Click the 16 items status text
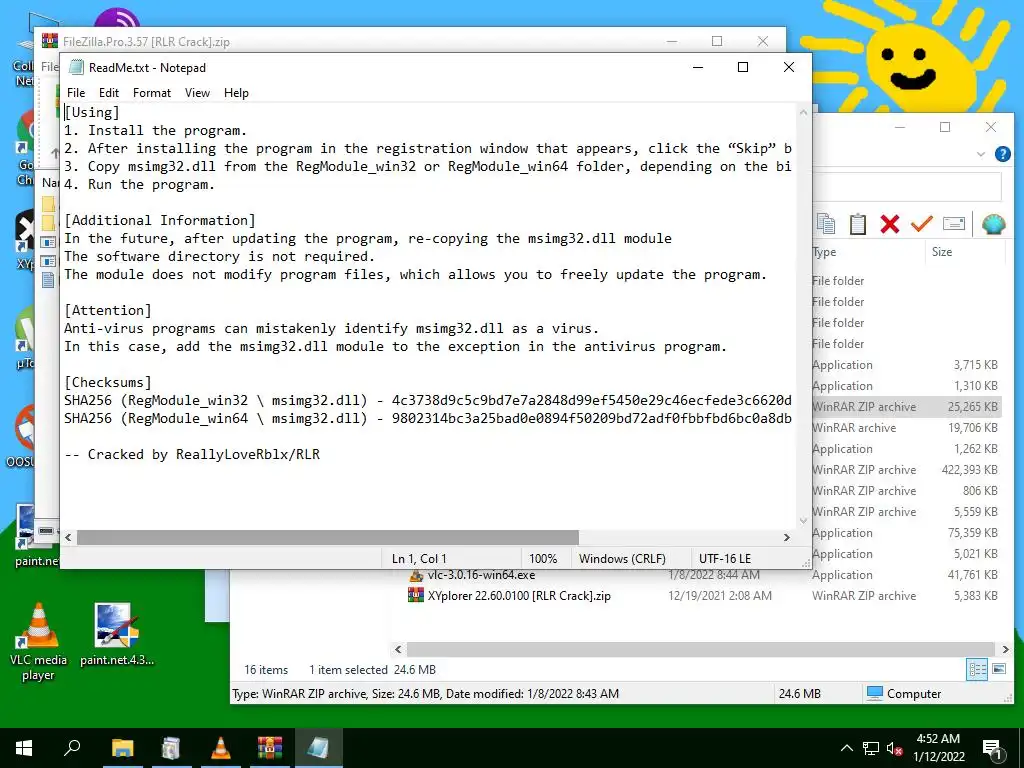This screenshot has height=768, width=1024. tap(266, 670)
